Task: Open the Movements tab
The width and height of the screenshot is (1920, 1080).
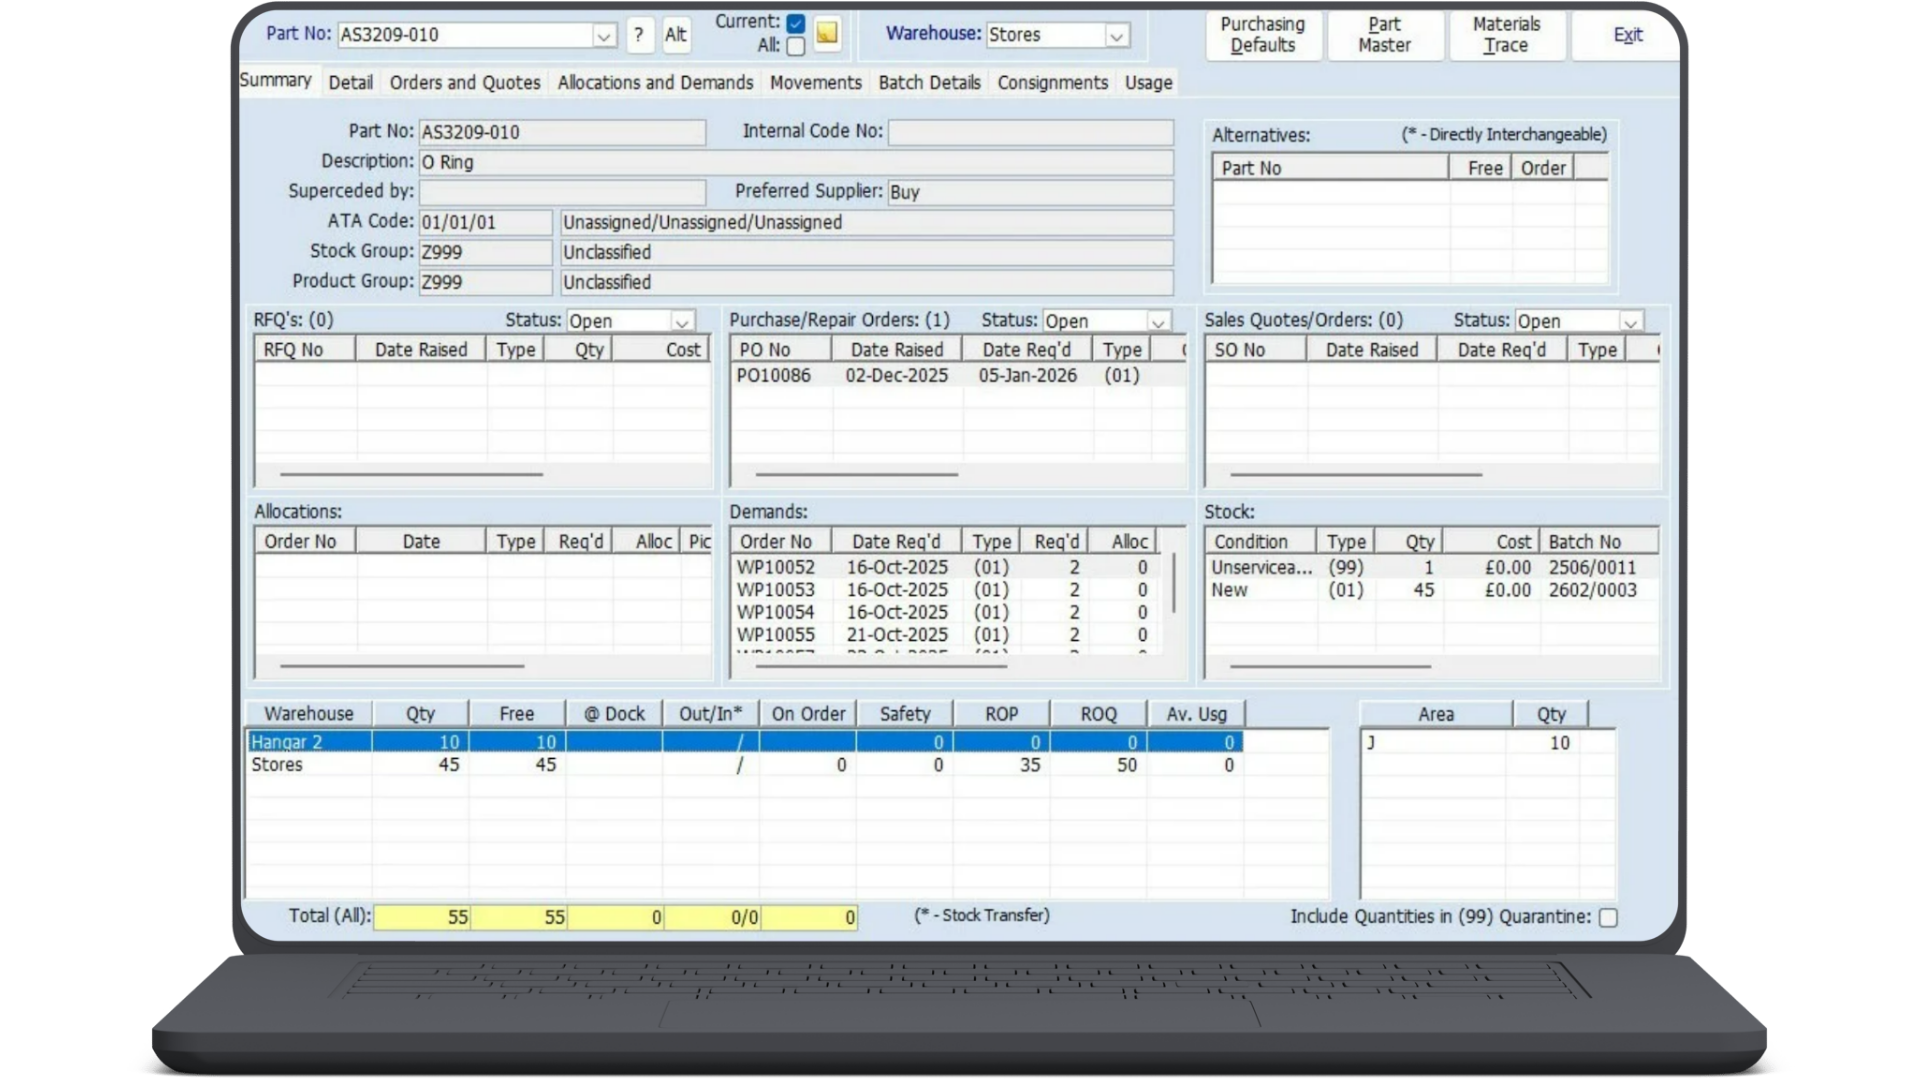Action: 815,83
